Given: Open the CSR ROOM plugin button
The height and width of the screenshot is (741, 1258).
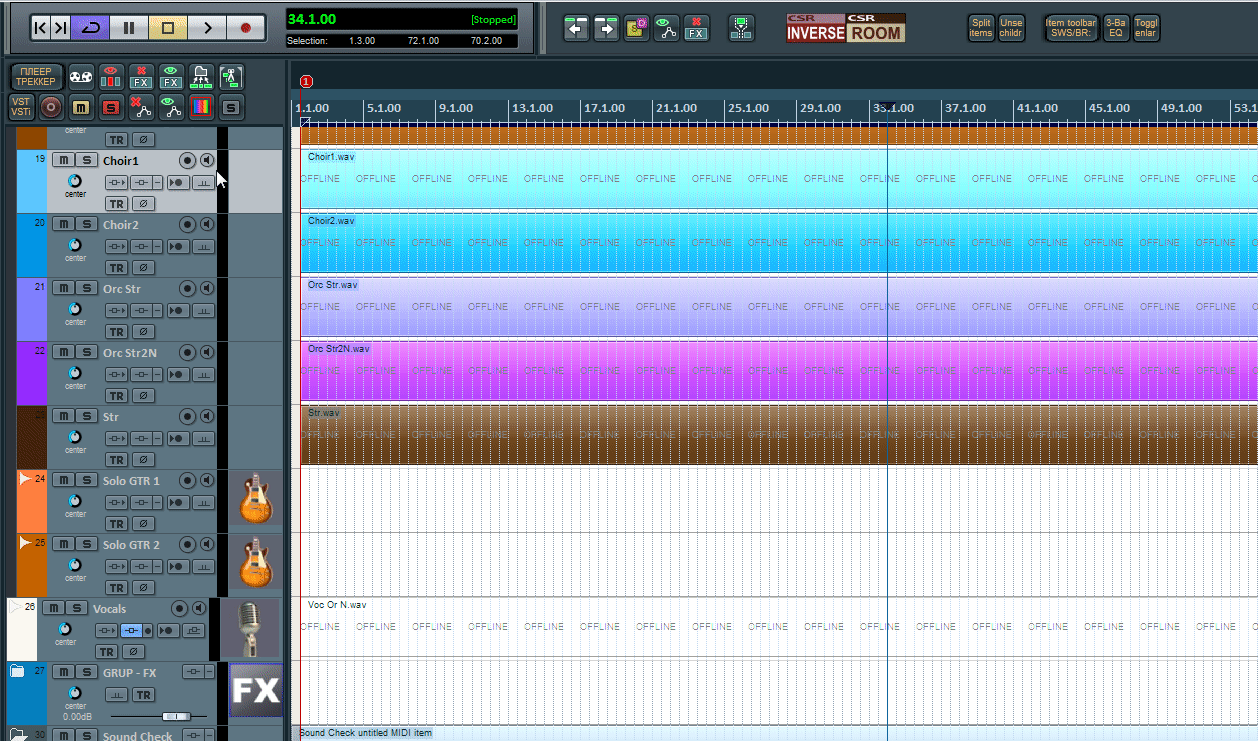Looking at the screenshot, I should pos(876,28).
